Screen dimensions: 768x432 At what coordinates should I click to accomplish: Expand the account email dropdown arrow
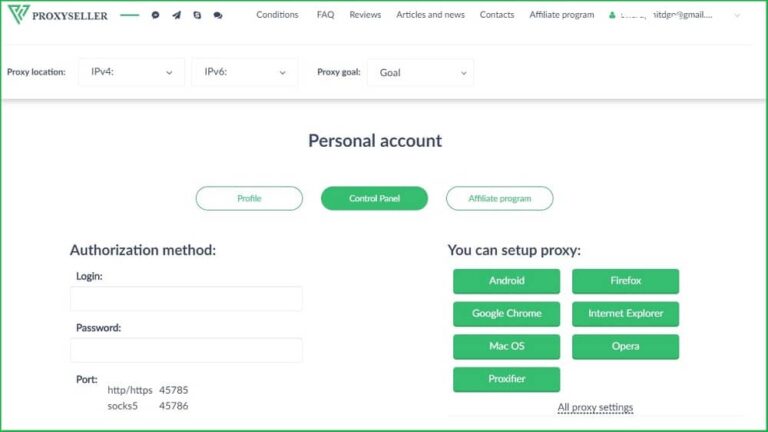(738, 16)
